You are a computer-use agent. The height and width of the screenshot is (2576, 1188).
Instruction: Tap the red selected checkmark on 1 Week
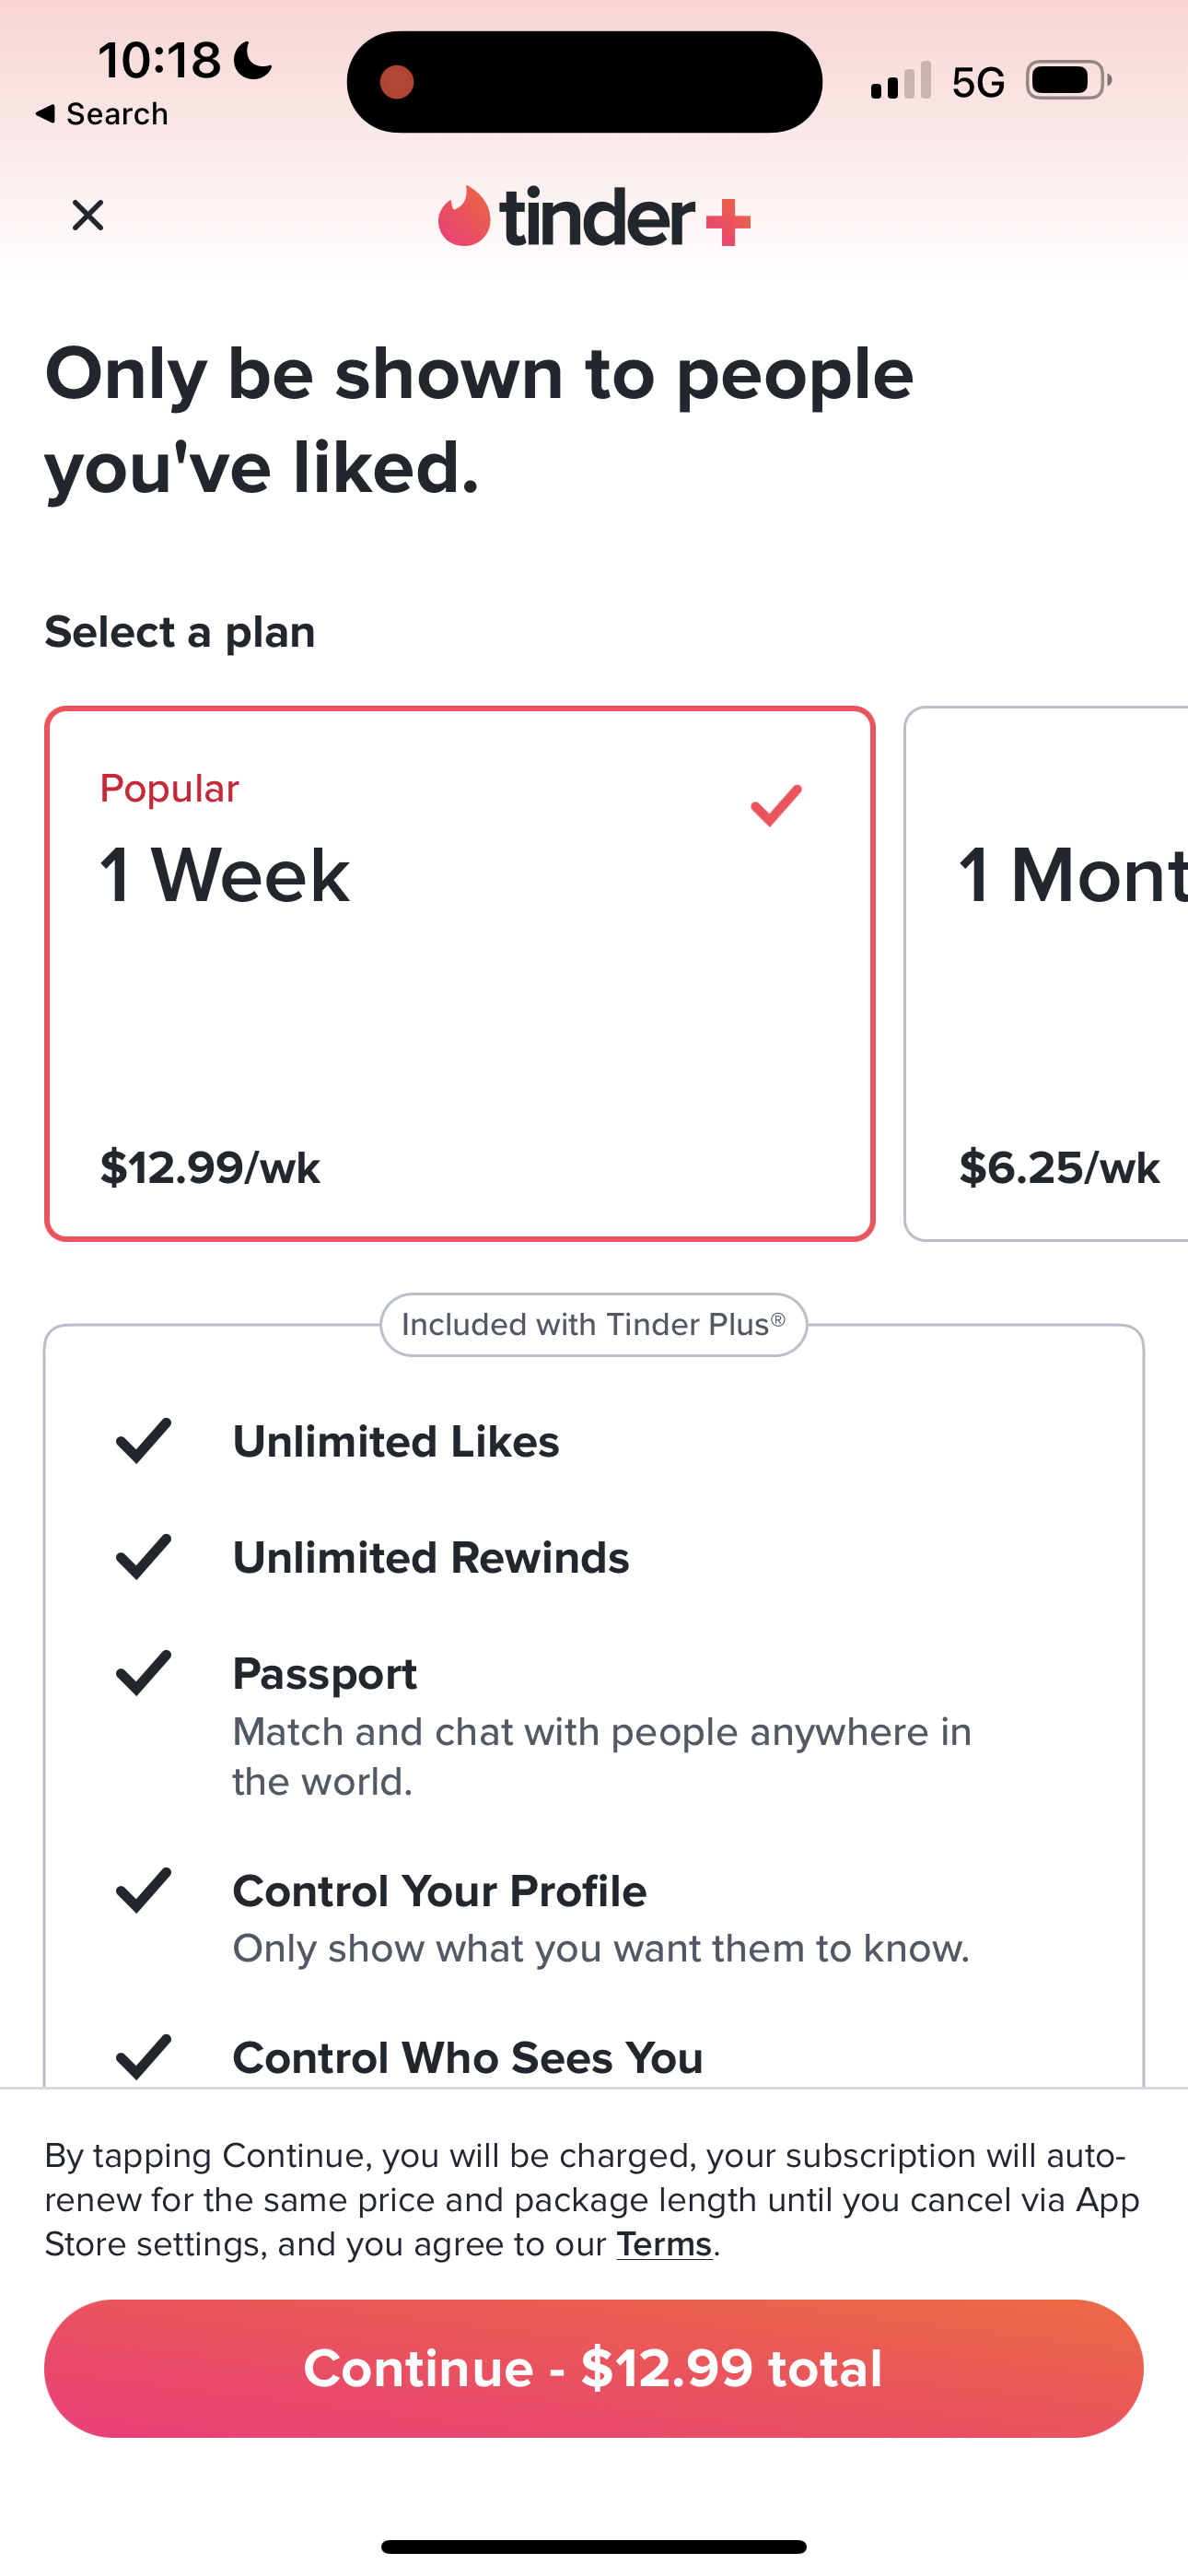pyautogui.click(x=776, y=806)
